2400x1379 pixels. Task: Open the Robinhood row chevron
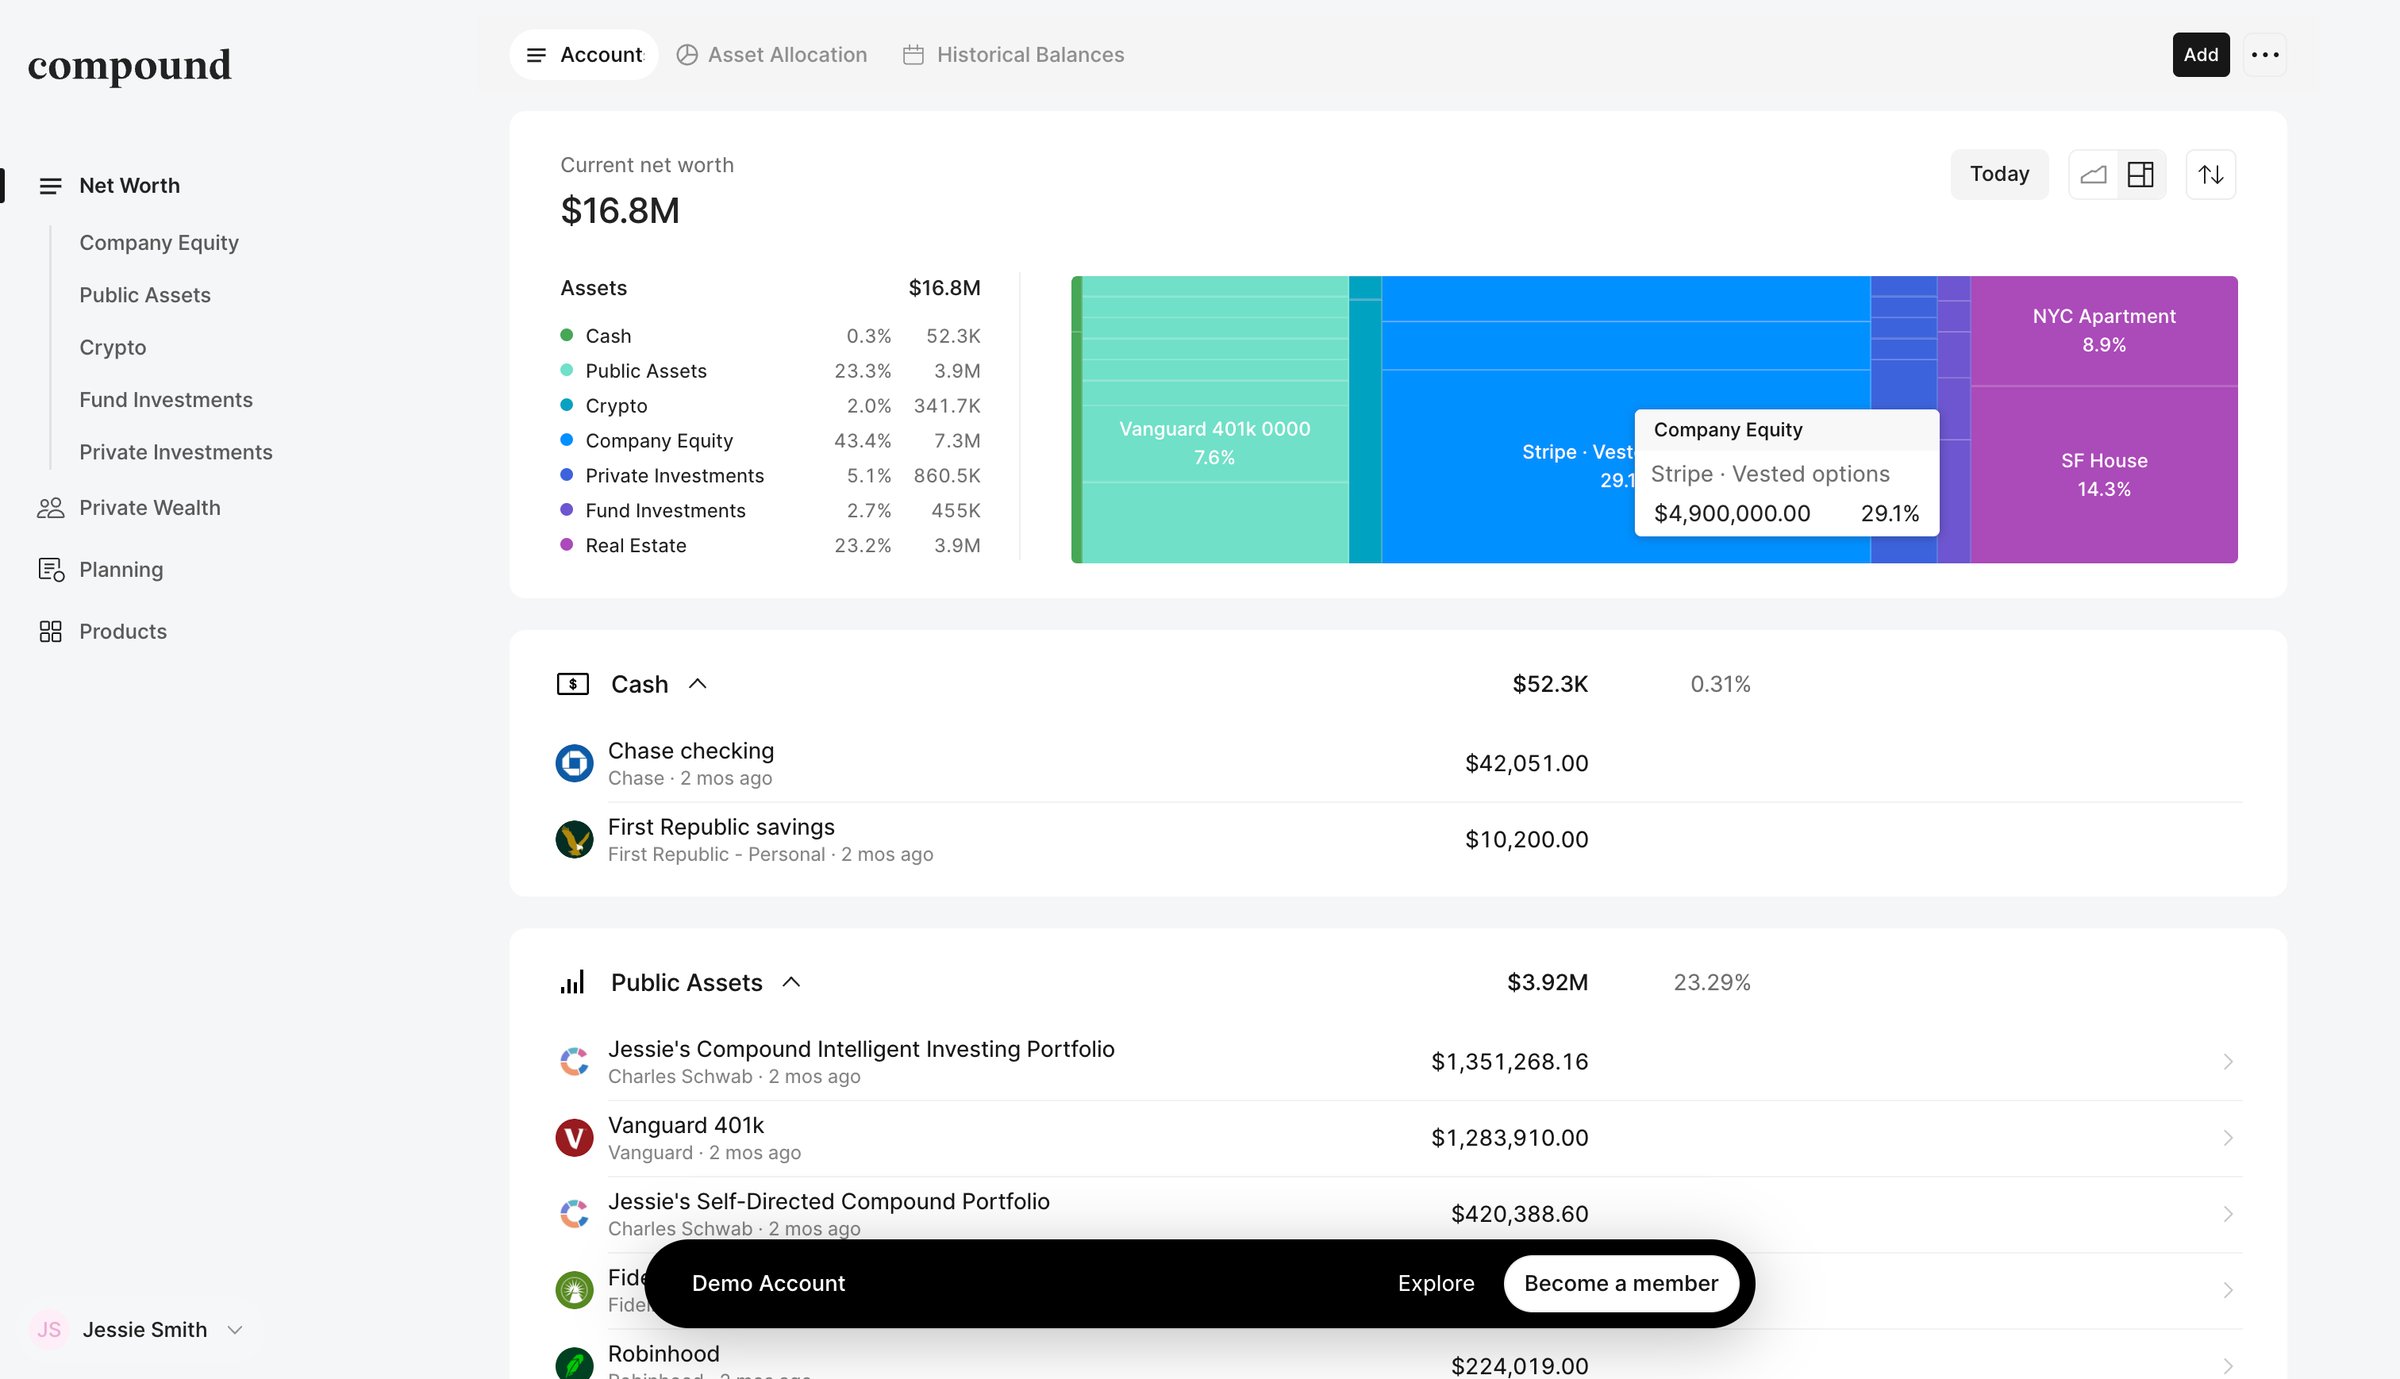click(x=2228, y=1366)
